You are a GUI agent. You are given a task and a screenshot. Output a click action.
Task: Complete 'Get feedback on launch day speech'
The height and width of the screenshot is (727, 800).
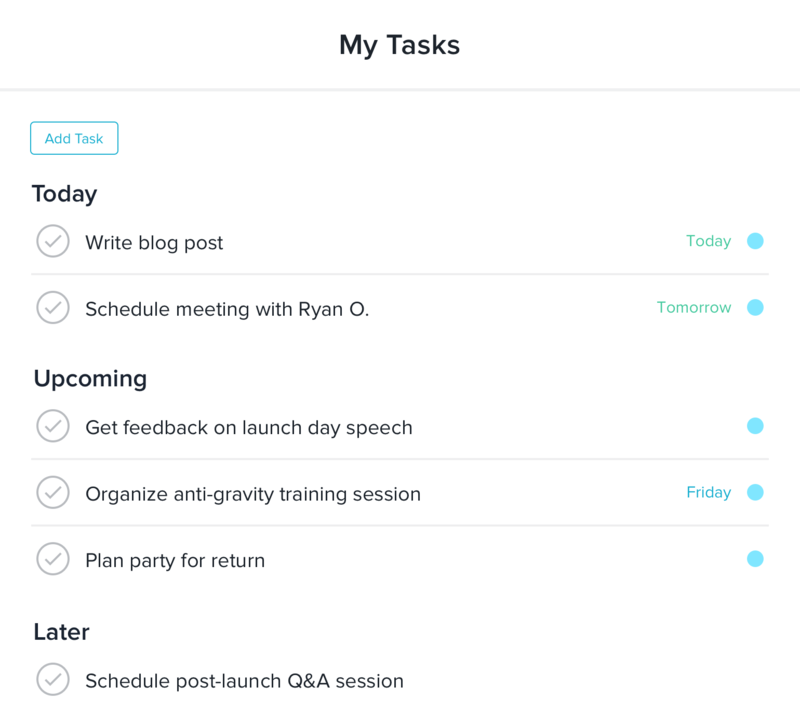pyautogui.click(x=53, y=426)
